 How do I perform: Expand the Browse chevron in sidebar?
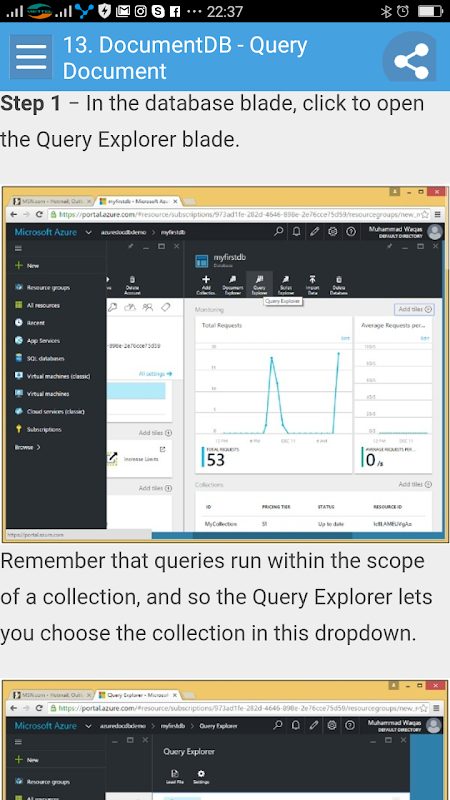[39, 447]
